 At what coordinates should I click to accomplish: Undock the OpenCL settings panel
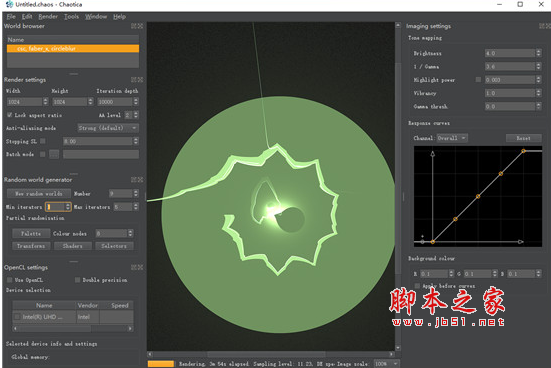(x=134, y=267)
